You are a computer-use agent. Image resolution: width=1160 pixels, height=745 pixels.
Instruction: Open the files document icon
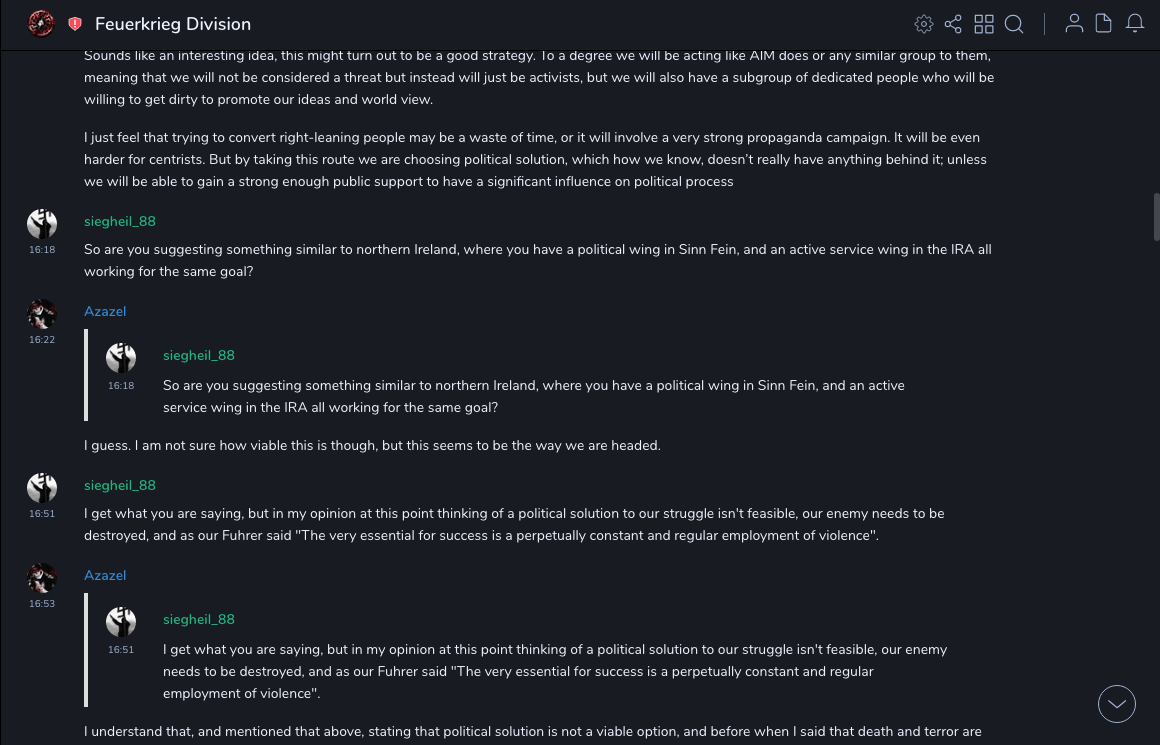[1104, 24]
